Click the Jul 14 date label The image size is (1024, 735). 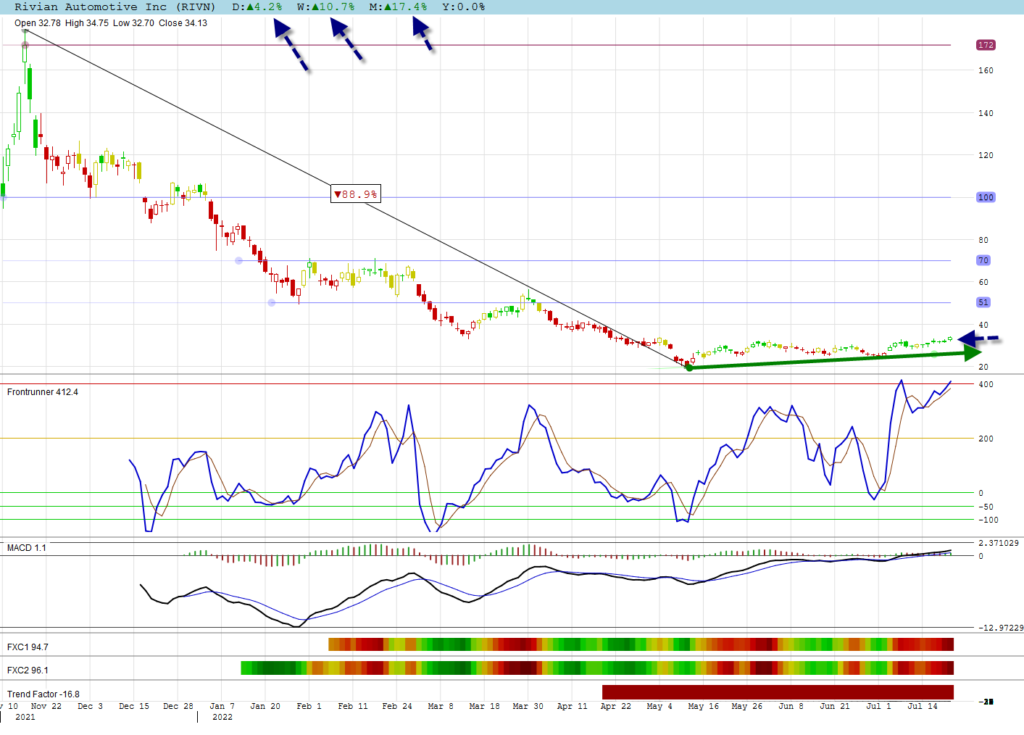tap(922, 706)
